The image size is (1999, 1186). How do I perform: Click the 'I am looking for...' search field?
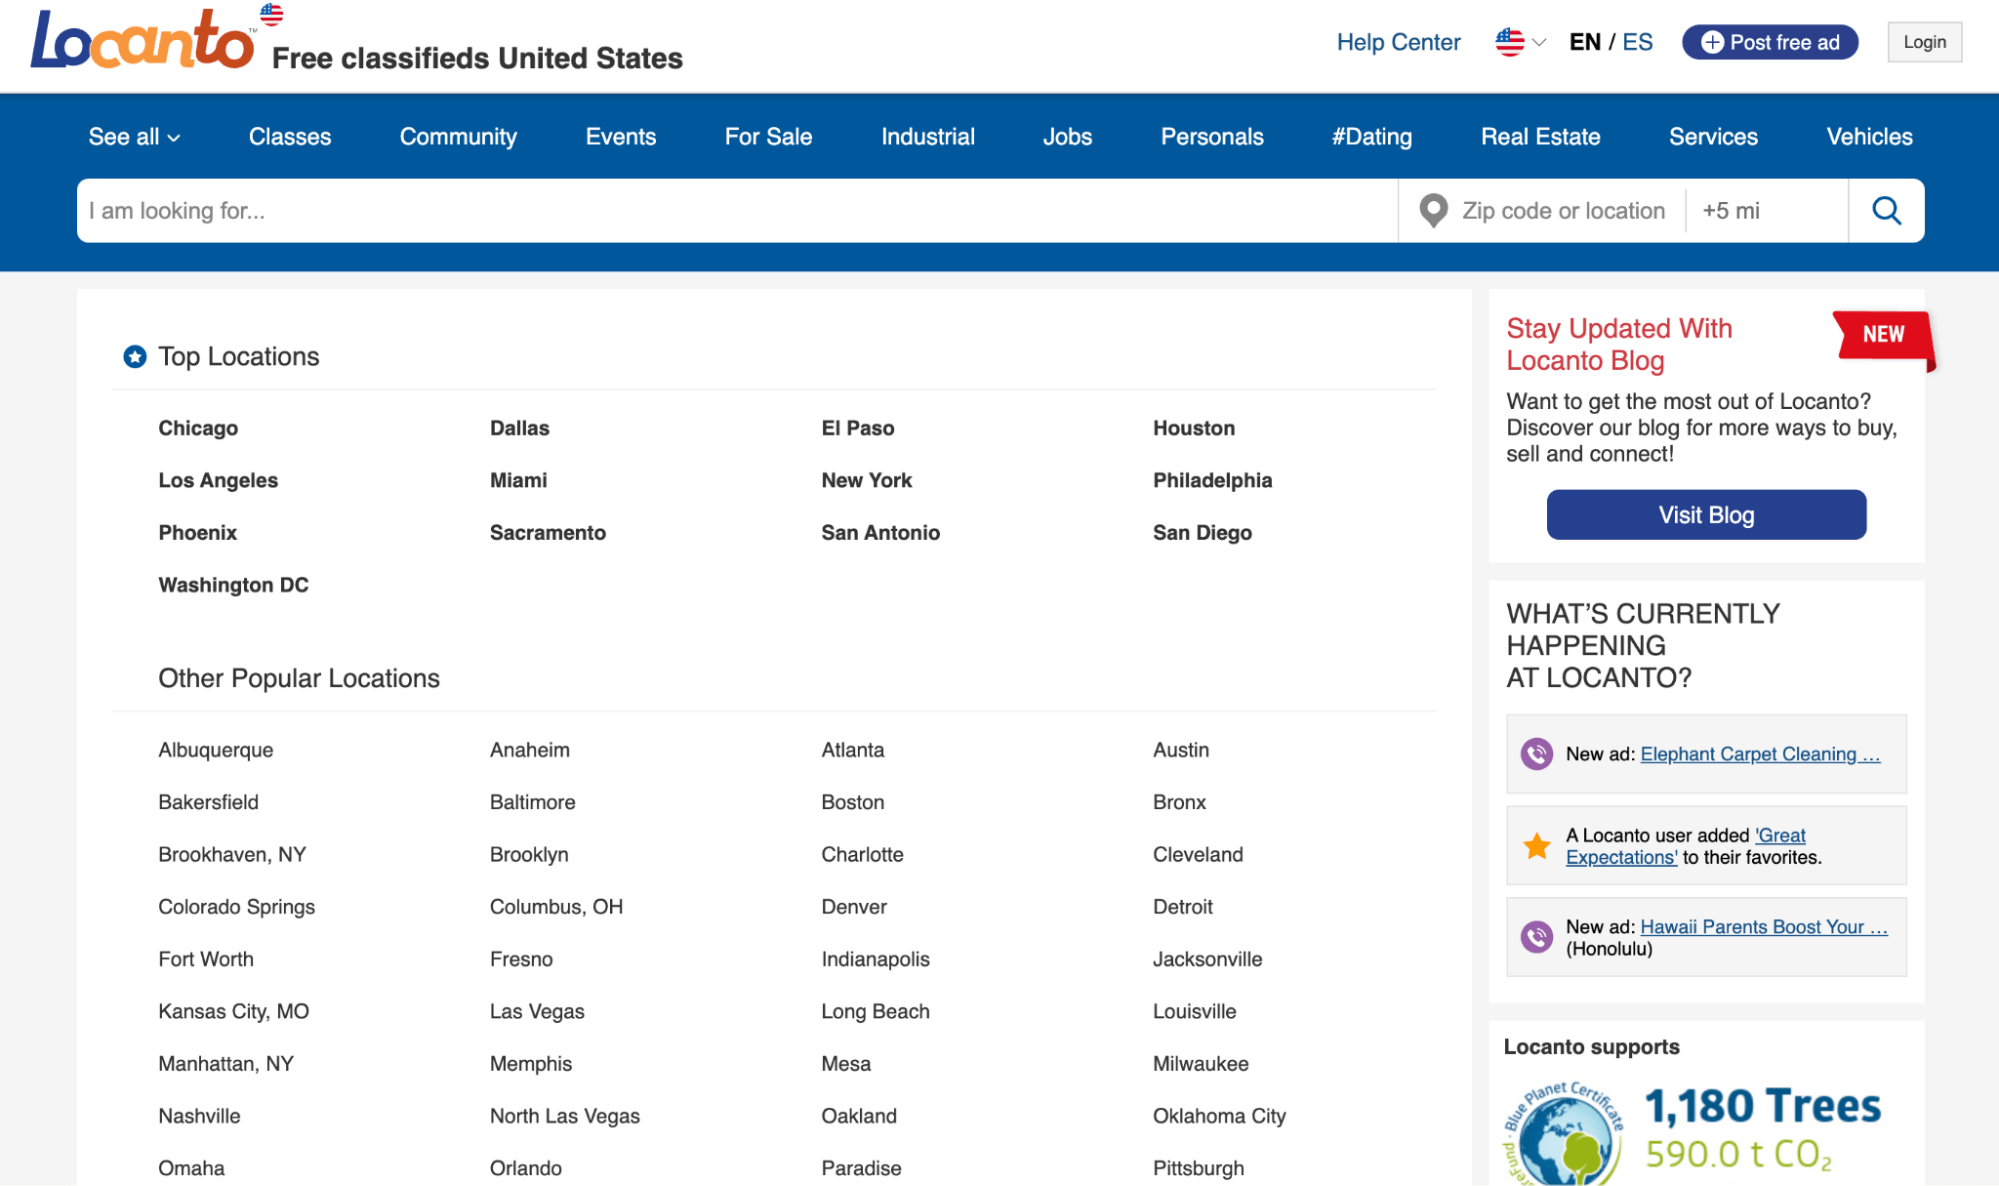coord(700,210)
